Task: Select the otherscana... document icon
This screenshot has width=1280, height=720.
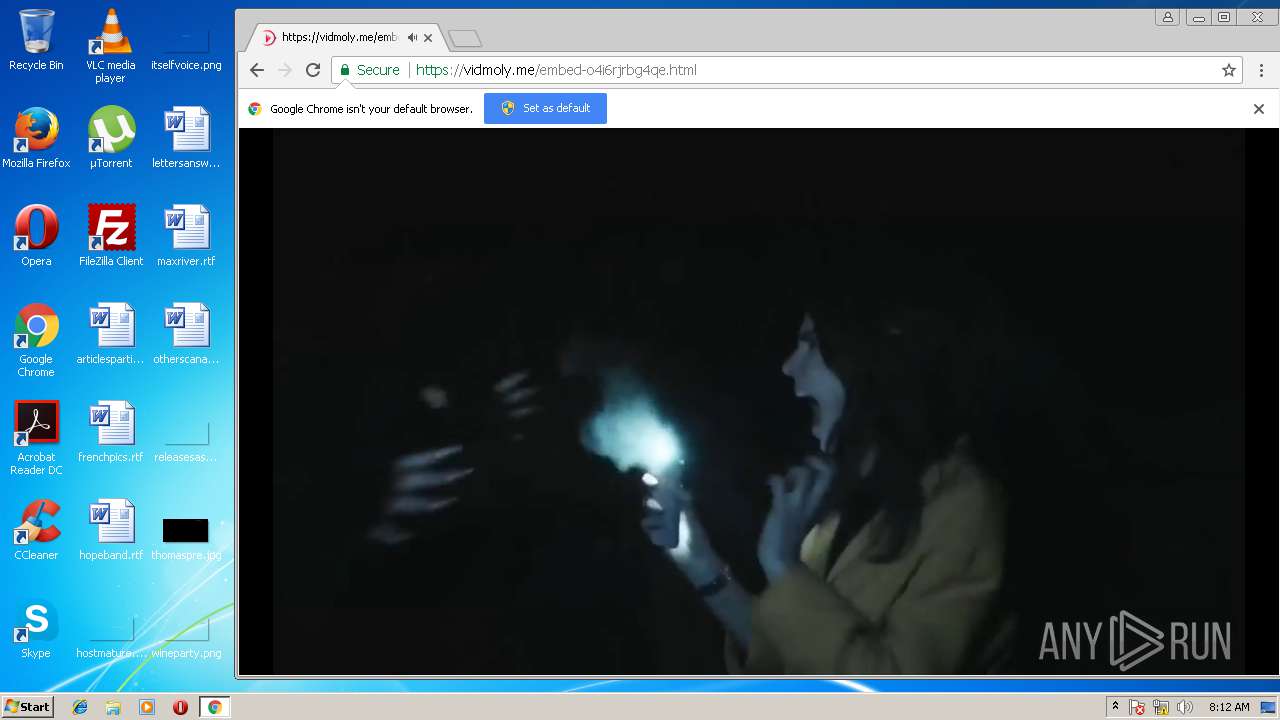Action: (186, 334)
